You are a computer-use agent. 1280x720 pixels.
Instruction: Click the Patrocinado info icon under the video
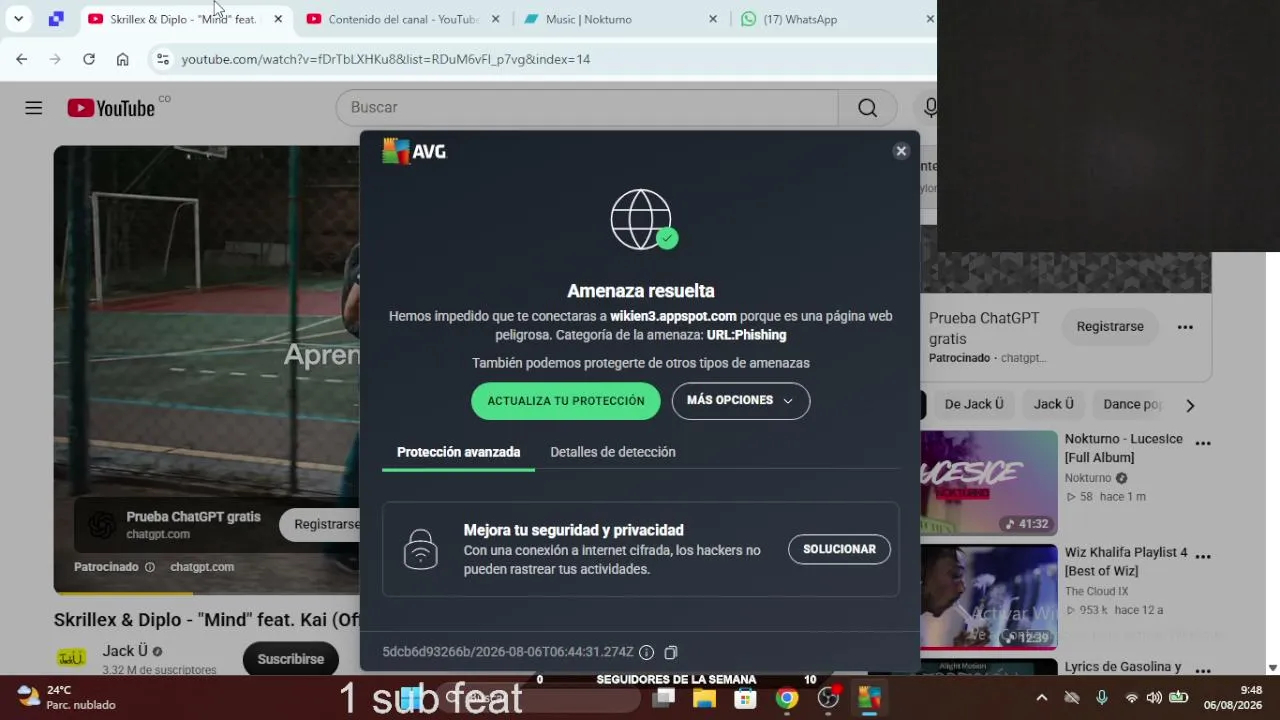pyautogui.click(x=150, y=567)
